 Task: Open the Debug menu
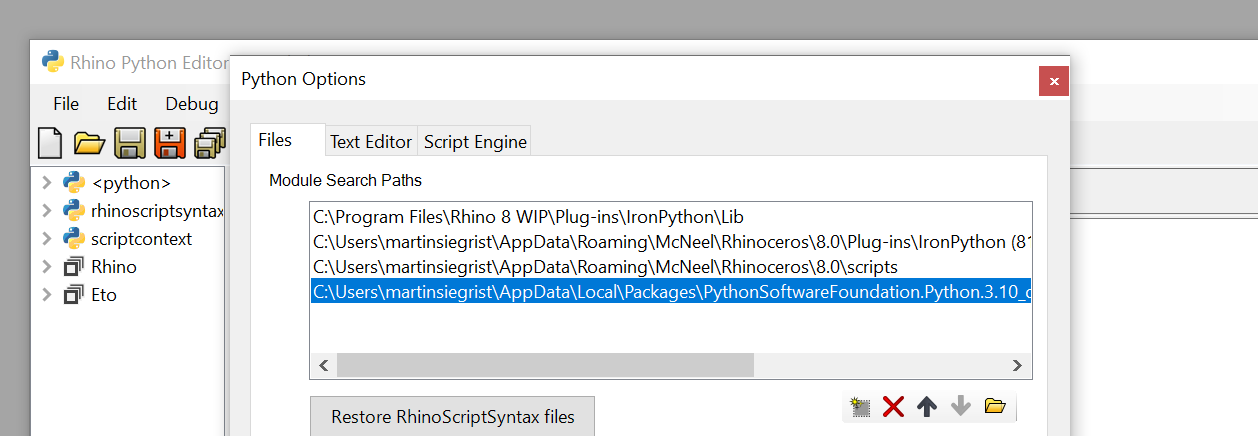click(x=192, y=104)
